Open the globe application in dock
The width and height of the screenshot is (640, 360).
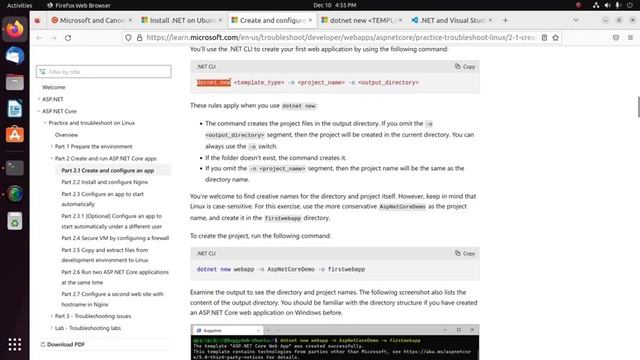15,194
